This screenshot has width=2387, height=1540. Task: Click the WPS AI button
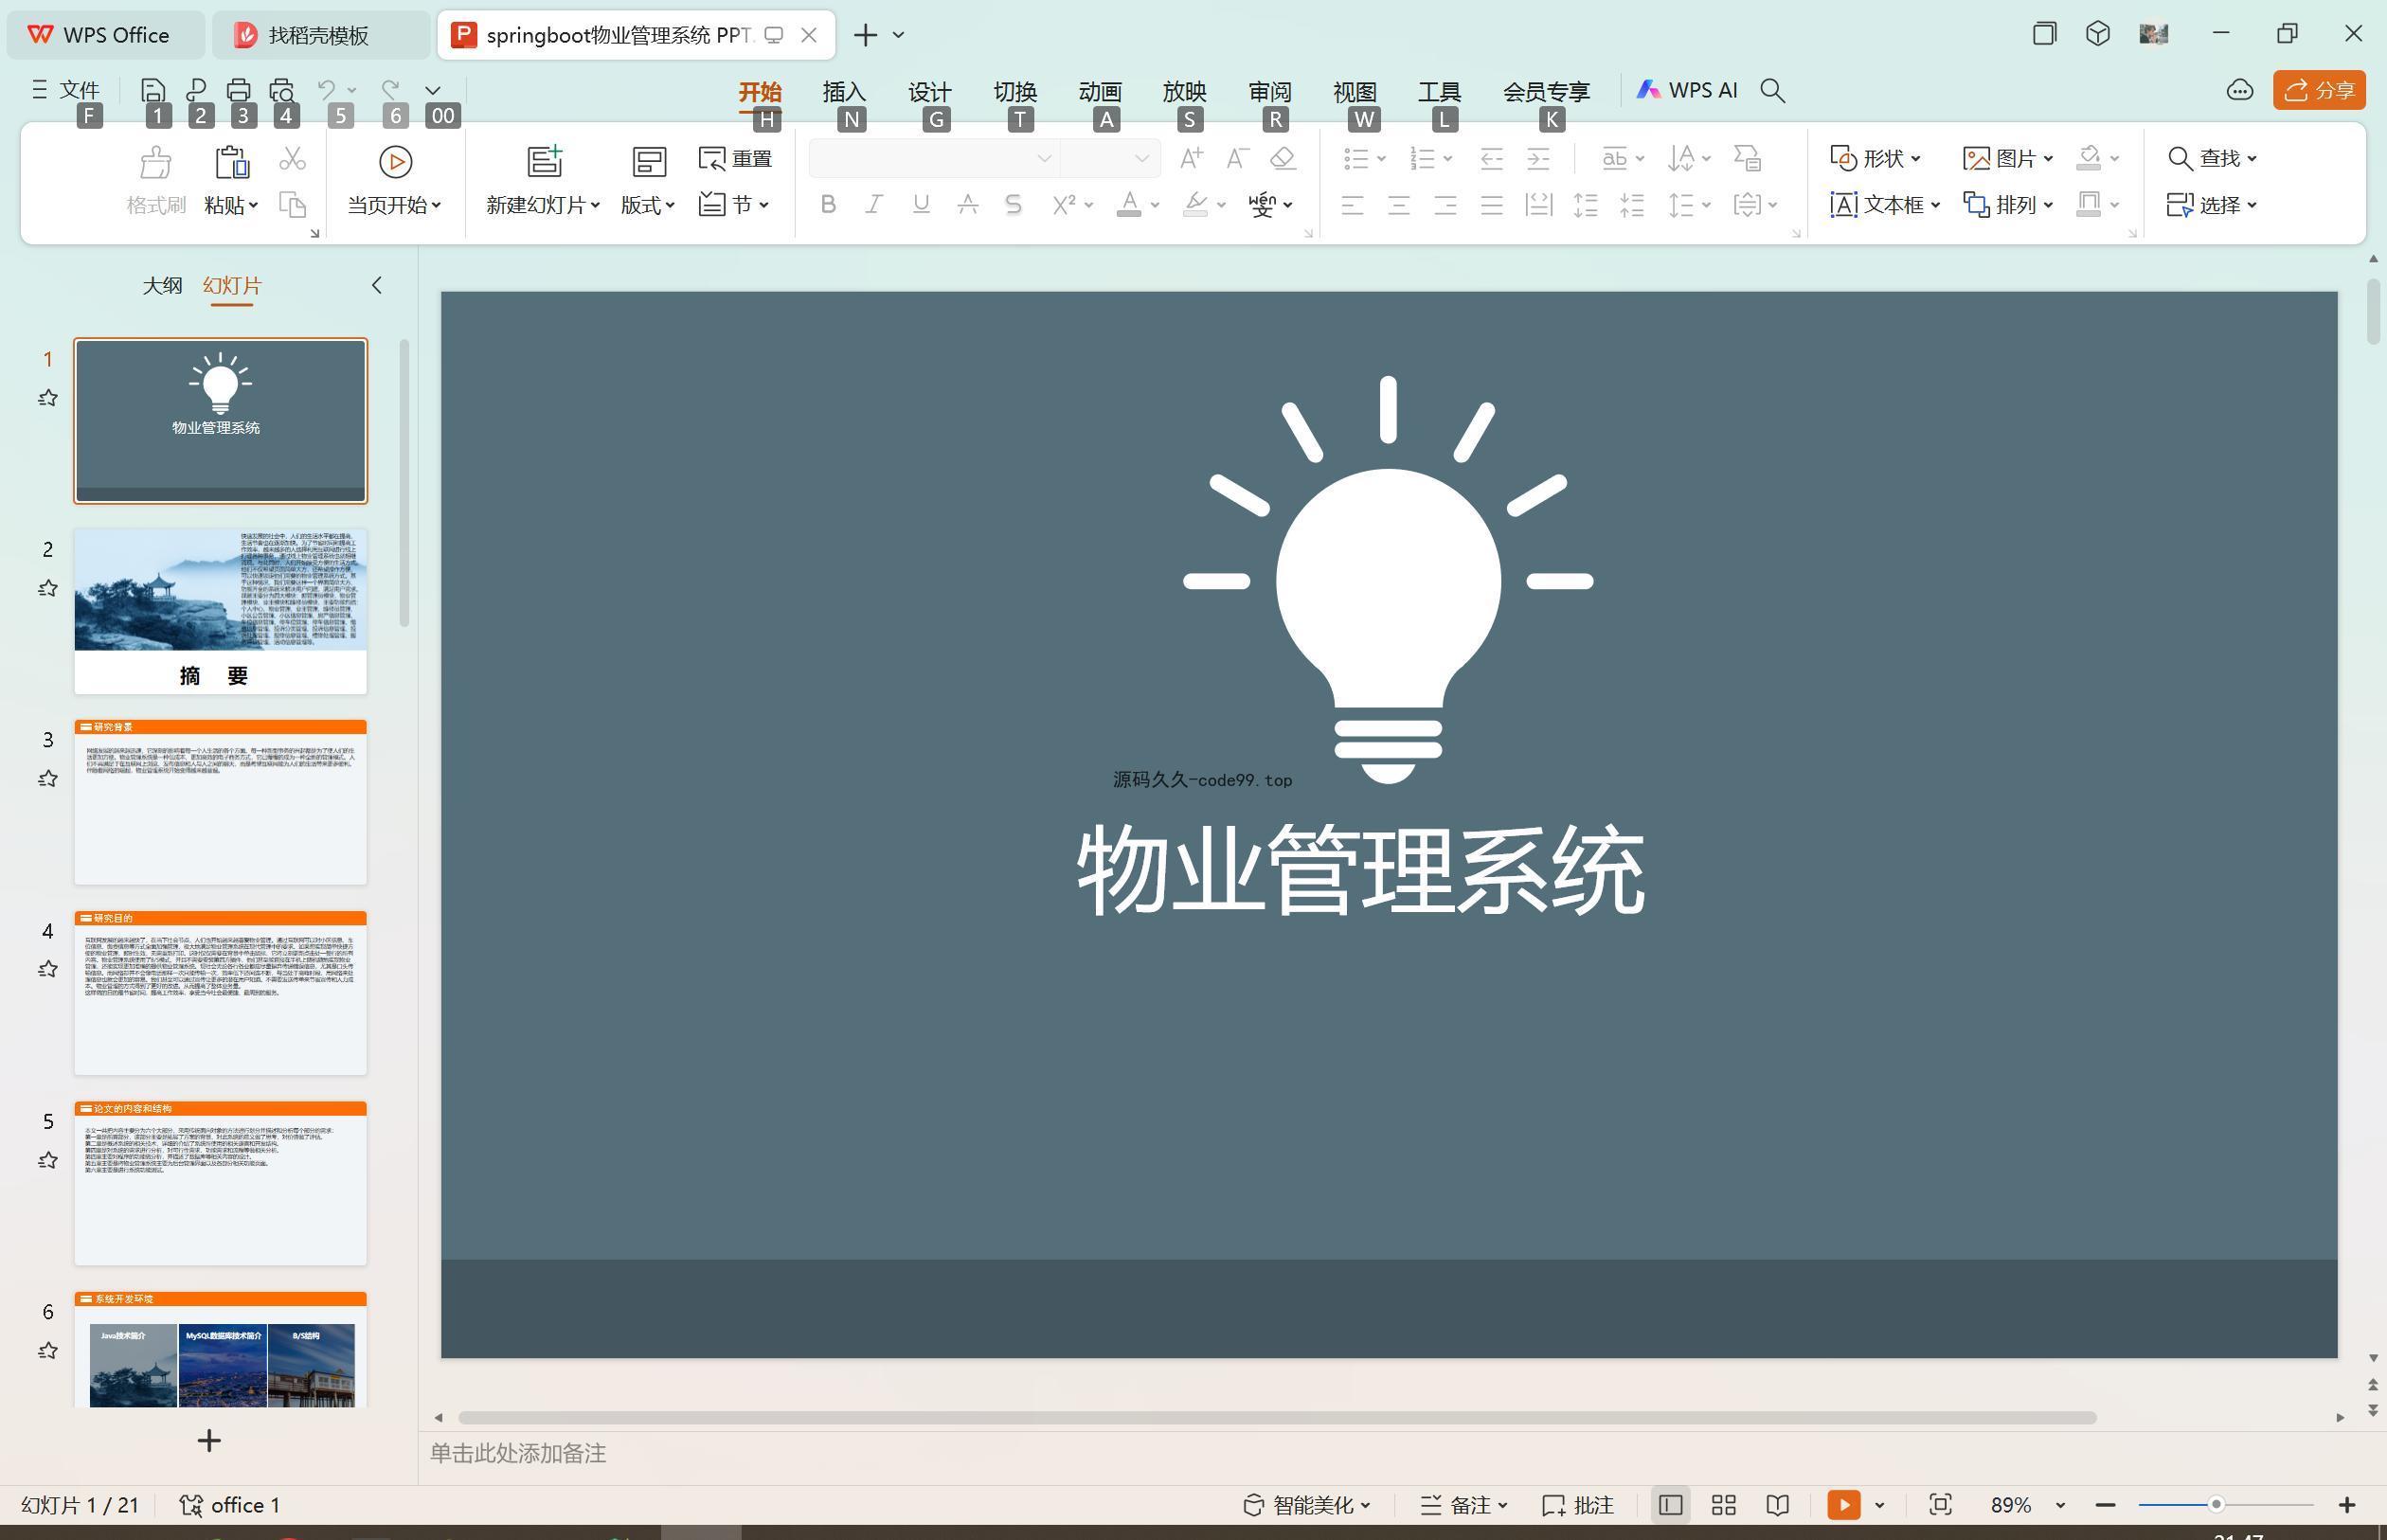pos(1687,90)
